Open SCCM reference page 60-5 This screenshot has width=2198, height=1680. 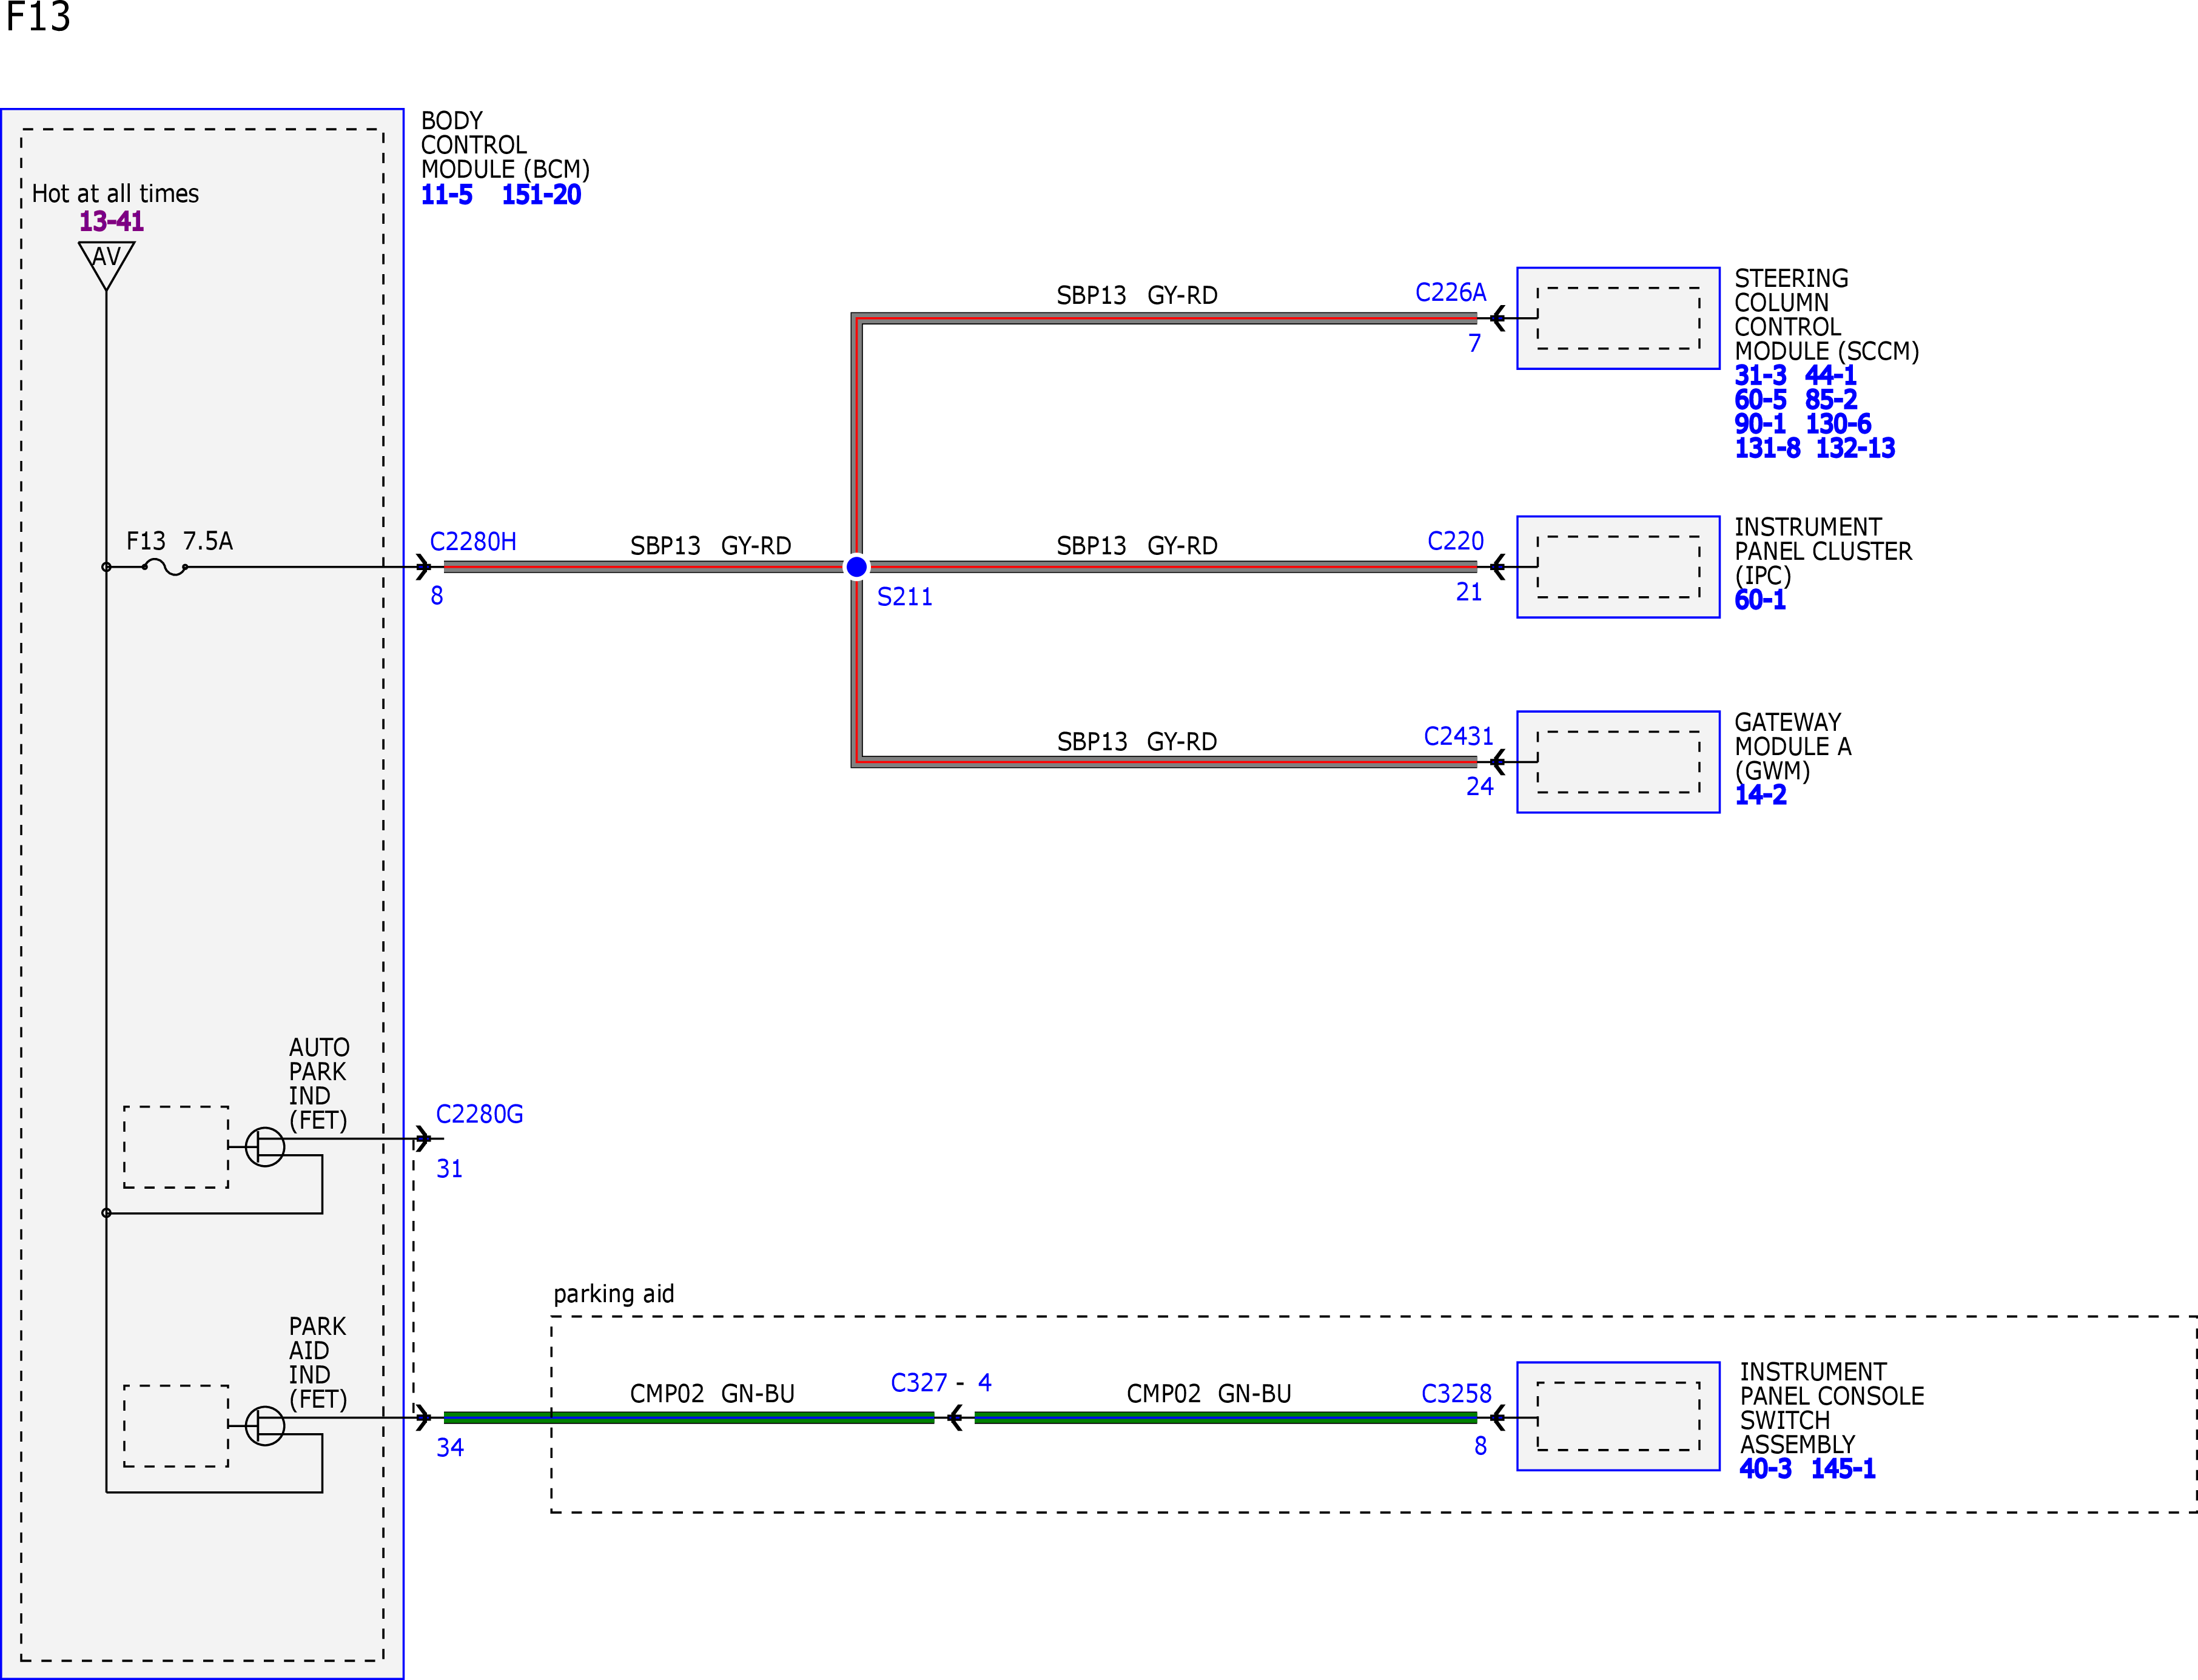tap(1760, 400)
